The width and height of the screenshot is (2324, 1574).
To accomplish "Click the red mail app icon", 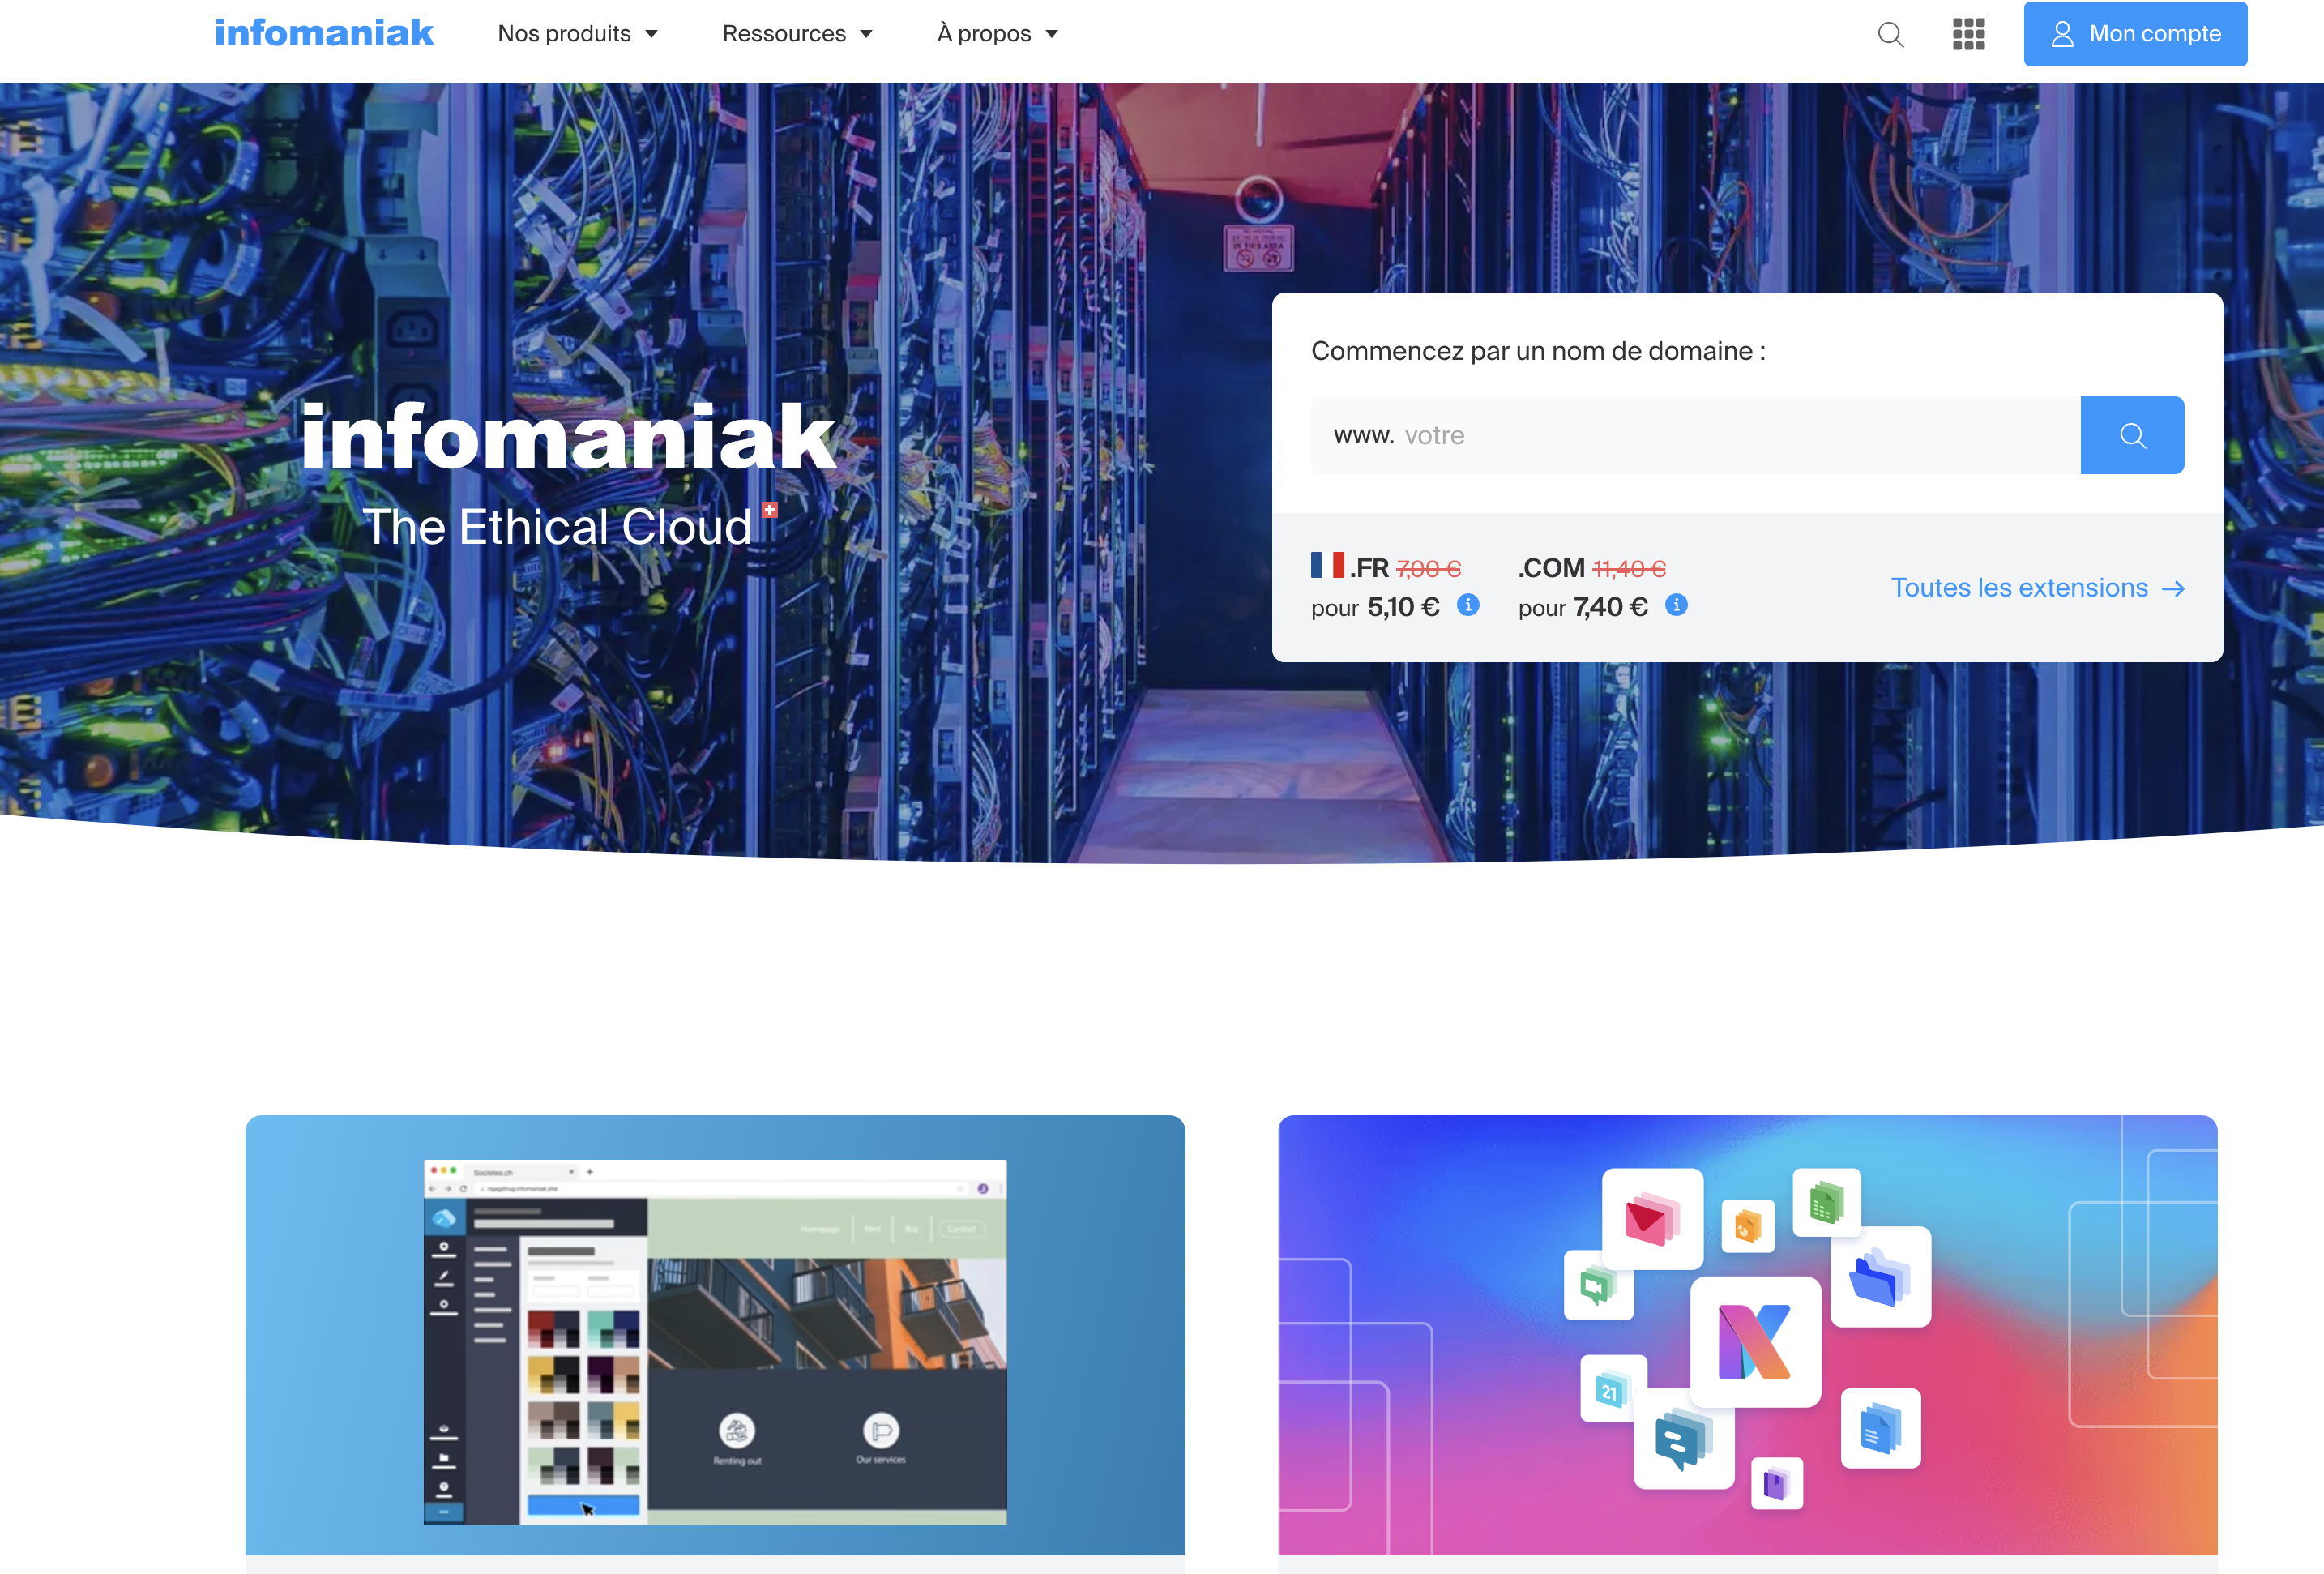I will [x=1651, y=1219].
